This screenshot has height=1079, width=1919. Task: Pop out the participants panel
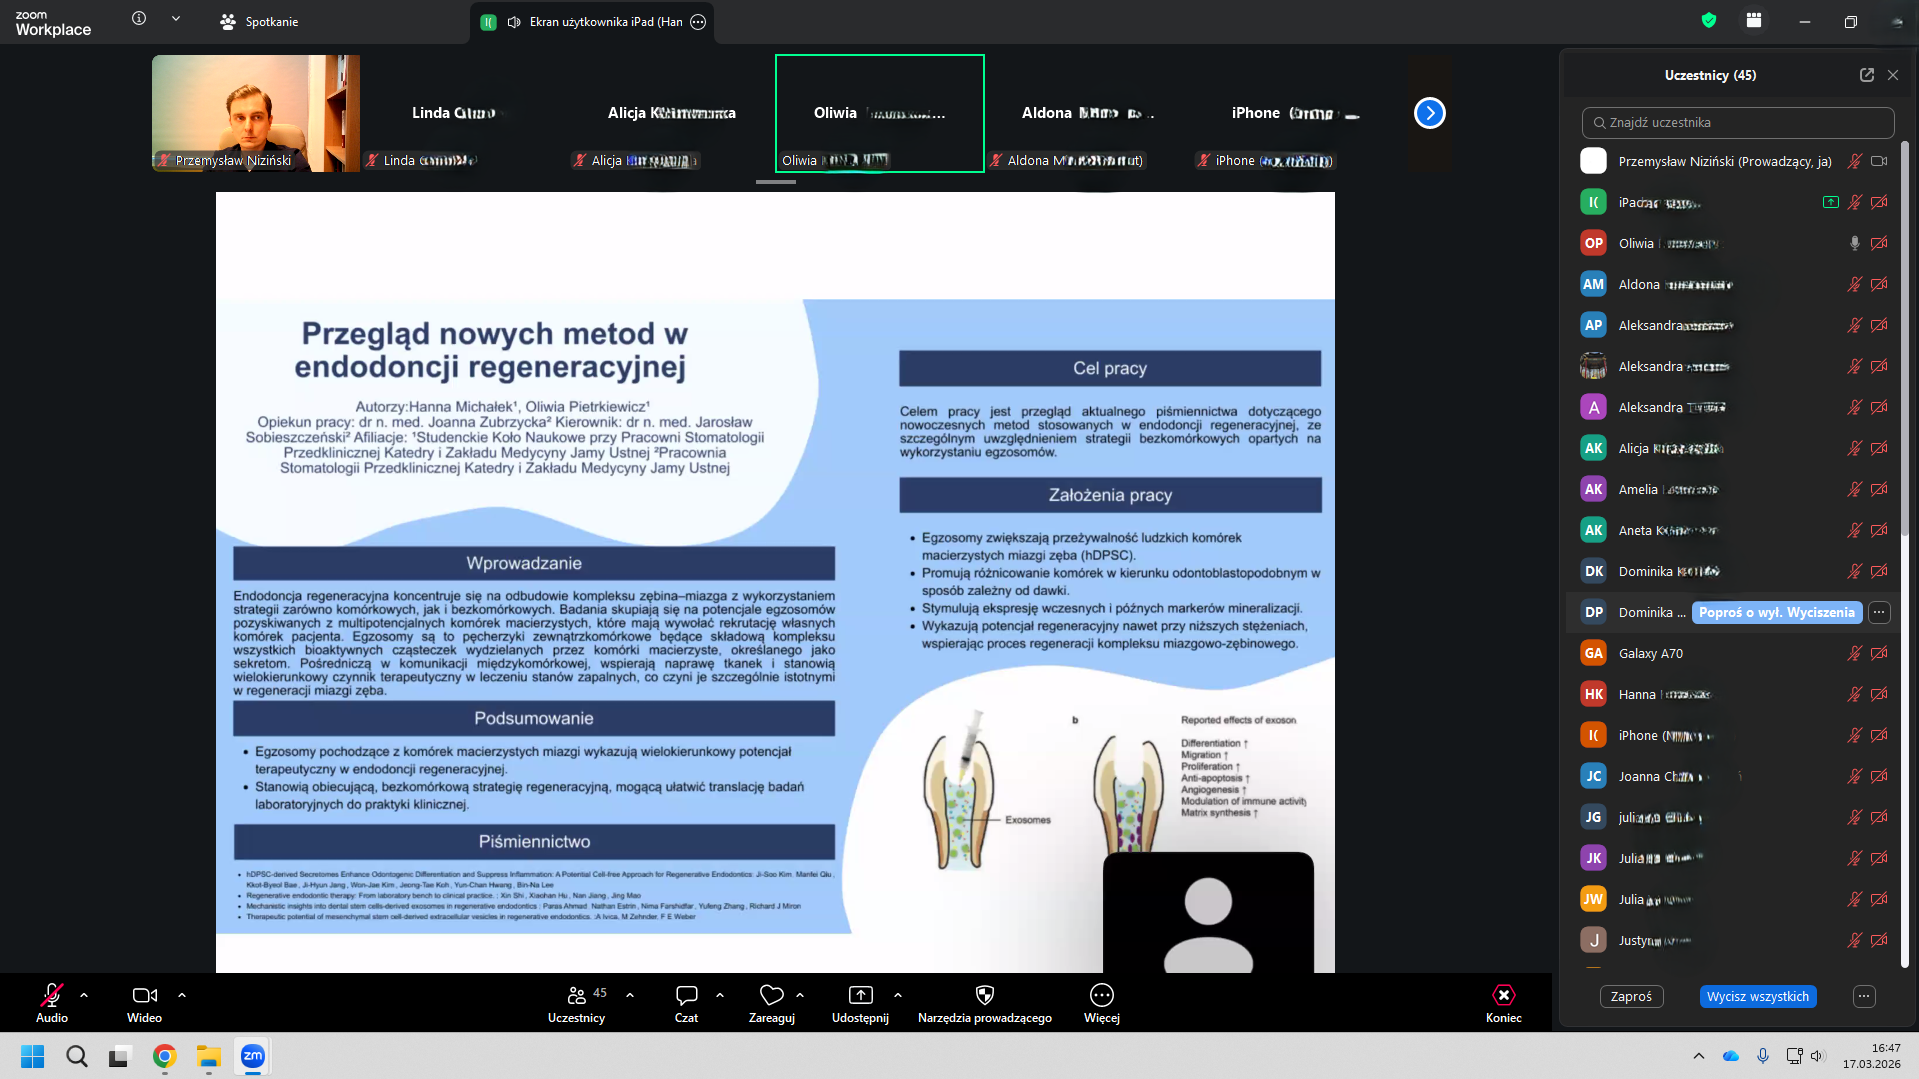[1866, 75]
